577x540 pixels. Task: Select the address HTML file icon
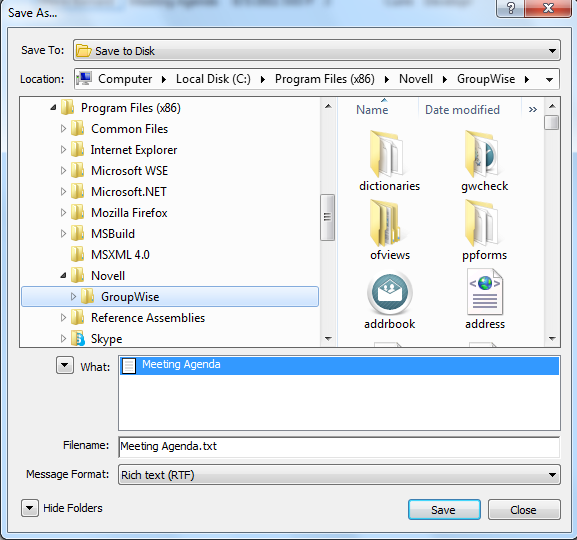[485, 292]
